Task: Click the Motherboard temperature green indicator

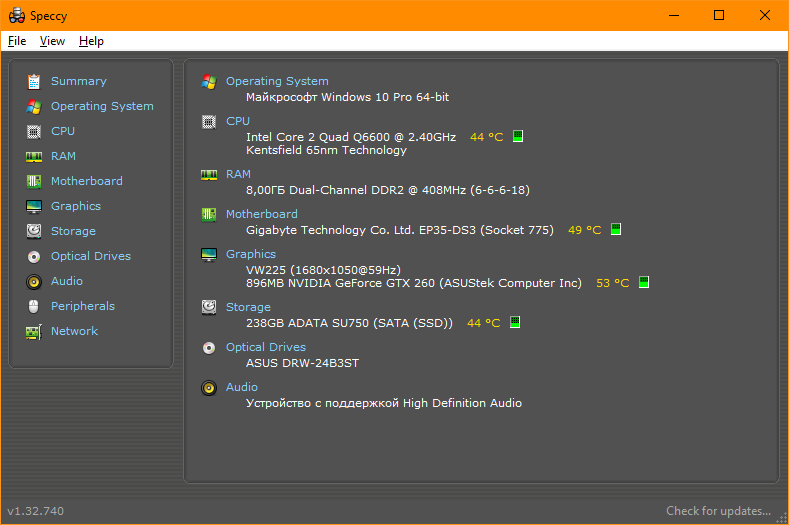Action: point(616,229)
